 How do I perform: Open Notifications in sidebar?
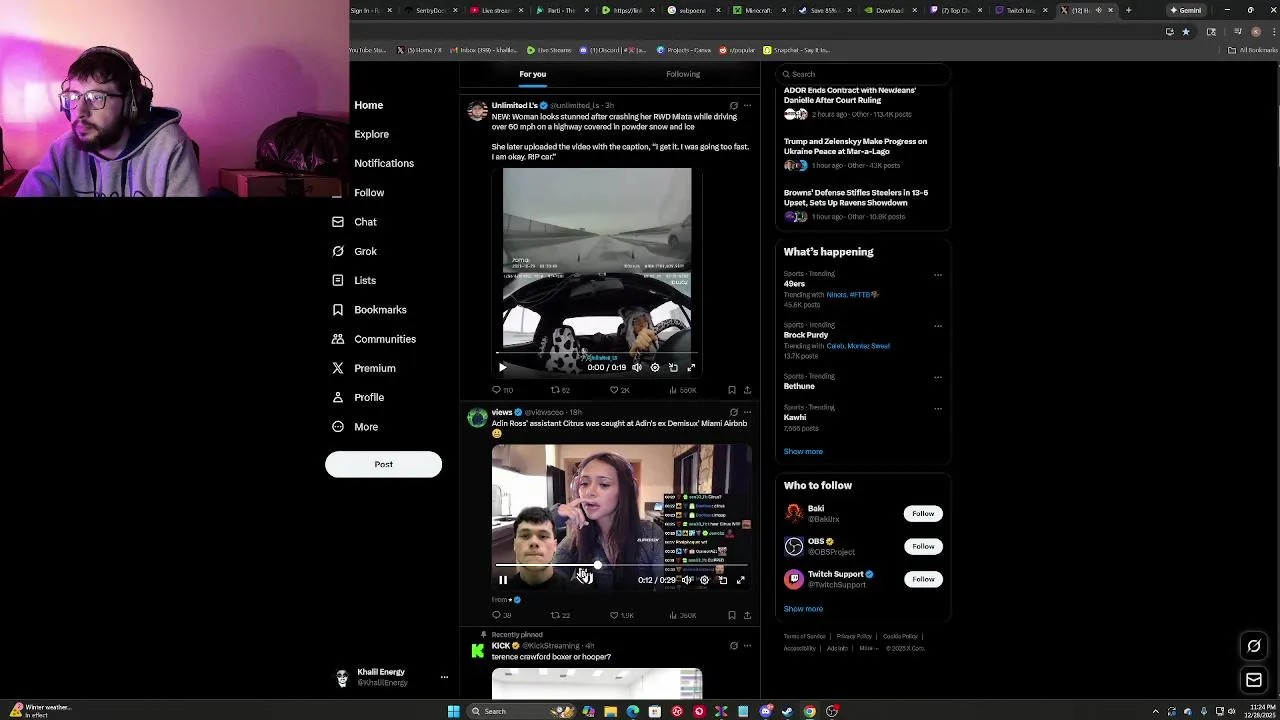coord(384,163)
